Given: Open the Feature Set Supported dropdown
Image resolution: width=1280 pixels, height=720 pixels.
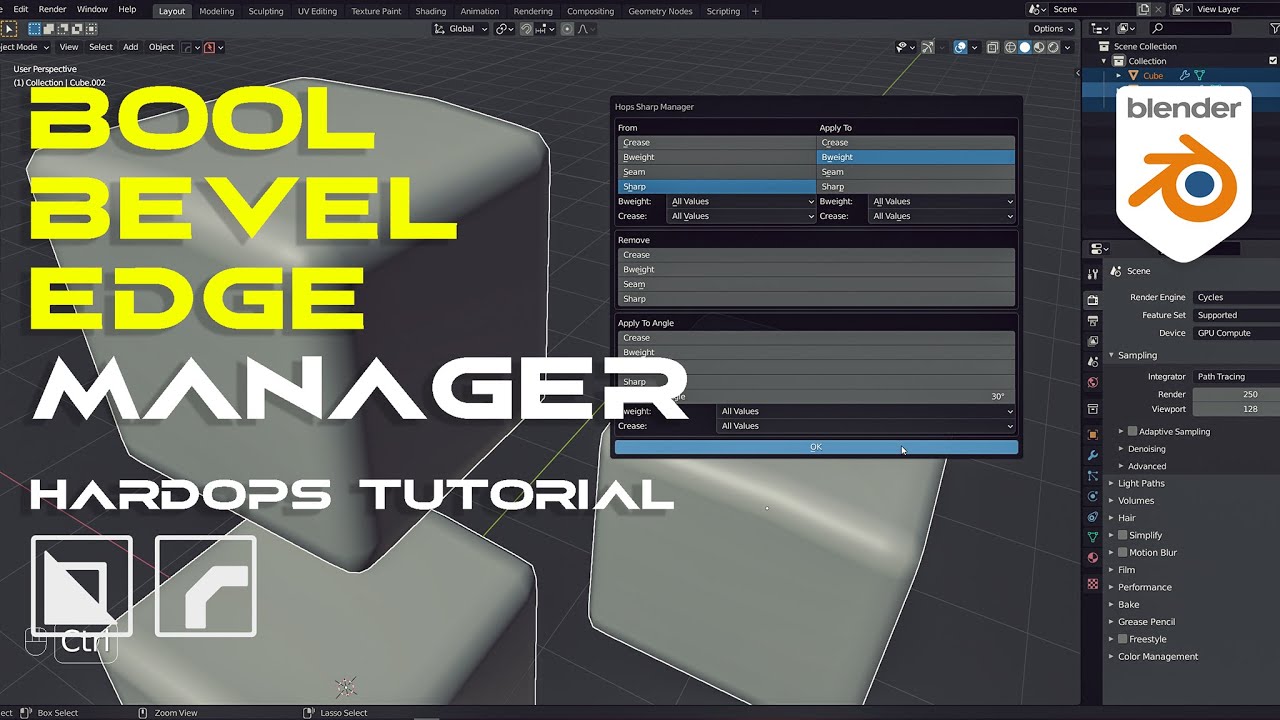Looking at the screenshot, I should (x=1236, y=315).
